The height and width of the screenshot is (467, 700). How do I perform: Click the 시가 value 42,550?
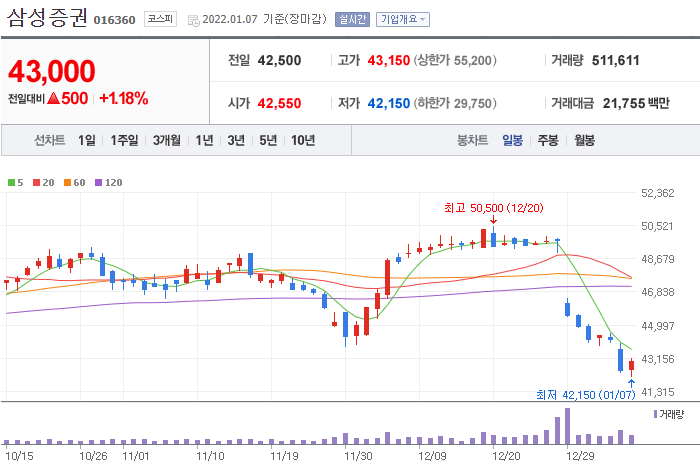pos(279,103)
